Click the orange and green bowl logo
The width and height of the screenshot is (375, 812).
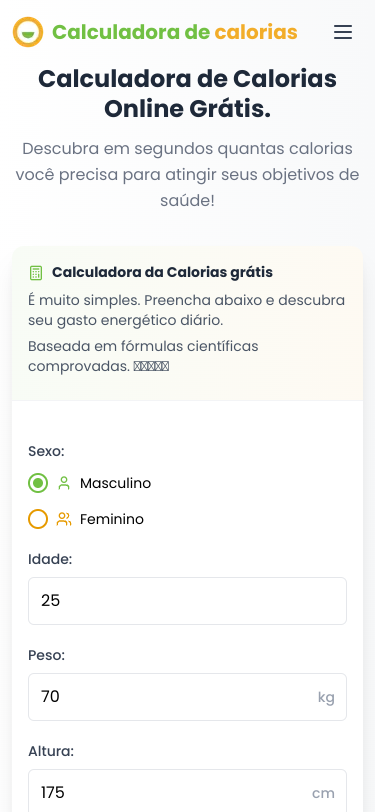coord(28,32)
